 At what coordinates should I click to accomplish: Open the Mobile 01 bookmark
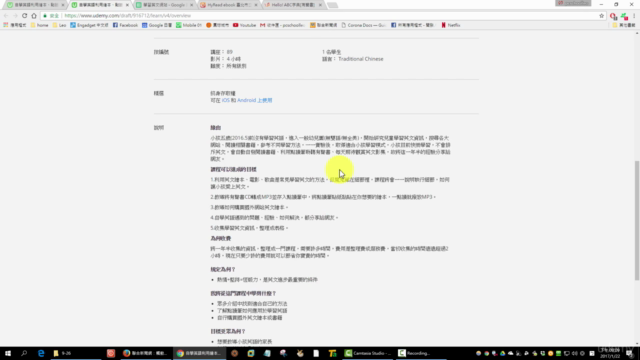(x=189, y=25)
